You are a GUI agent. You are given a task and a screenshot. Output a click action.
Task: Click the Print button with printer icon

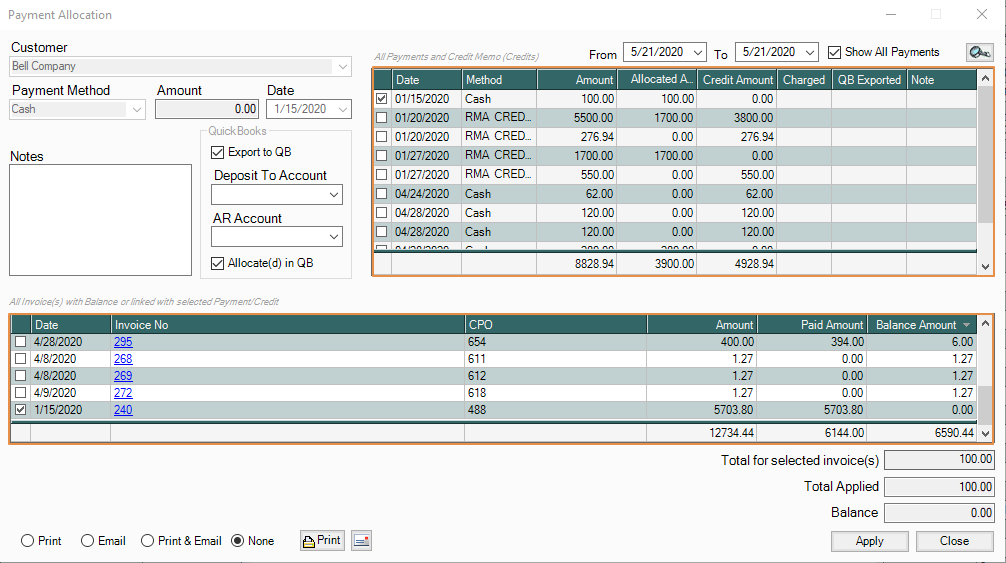click(321, 541)
